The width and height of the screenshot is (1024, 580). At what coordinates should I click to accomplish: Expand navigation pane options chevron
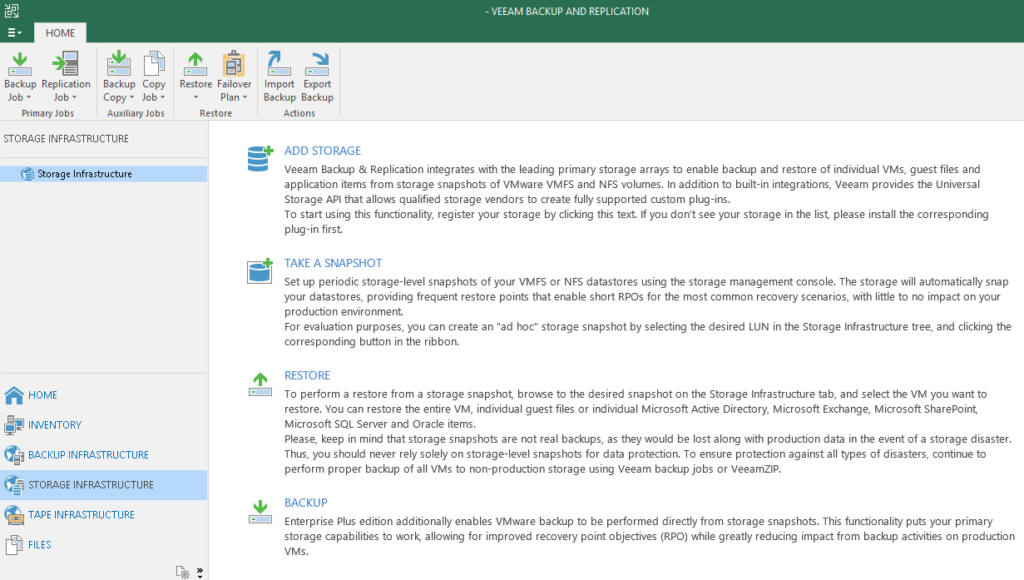point(200,572)
